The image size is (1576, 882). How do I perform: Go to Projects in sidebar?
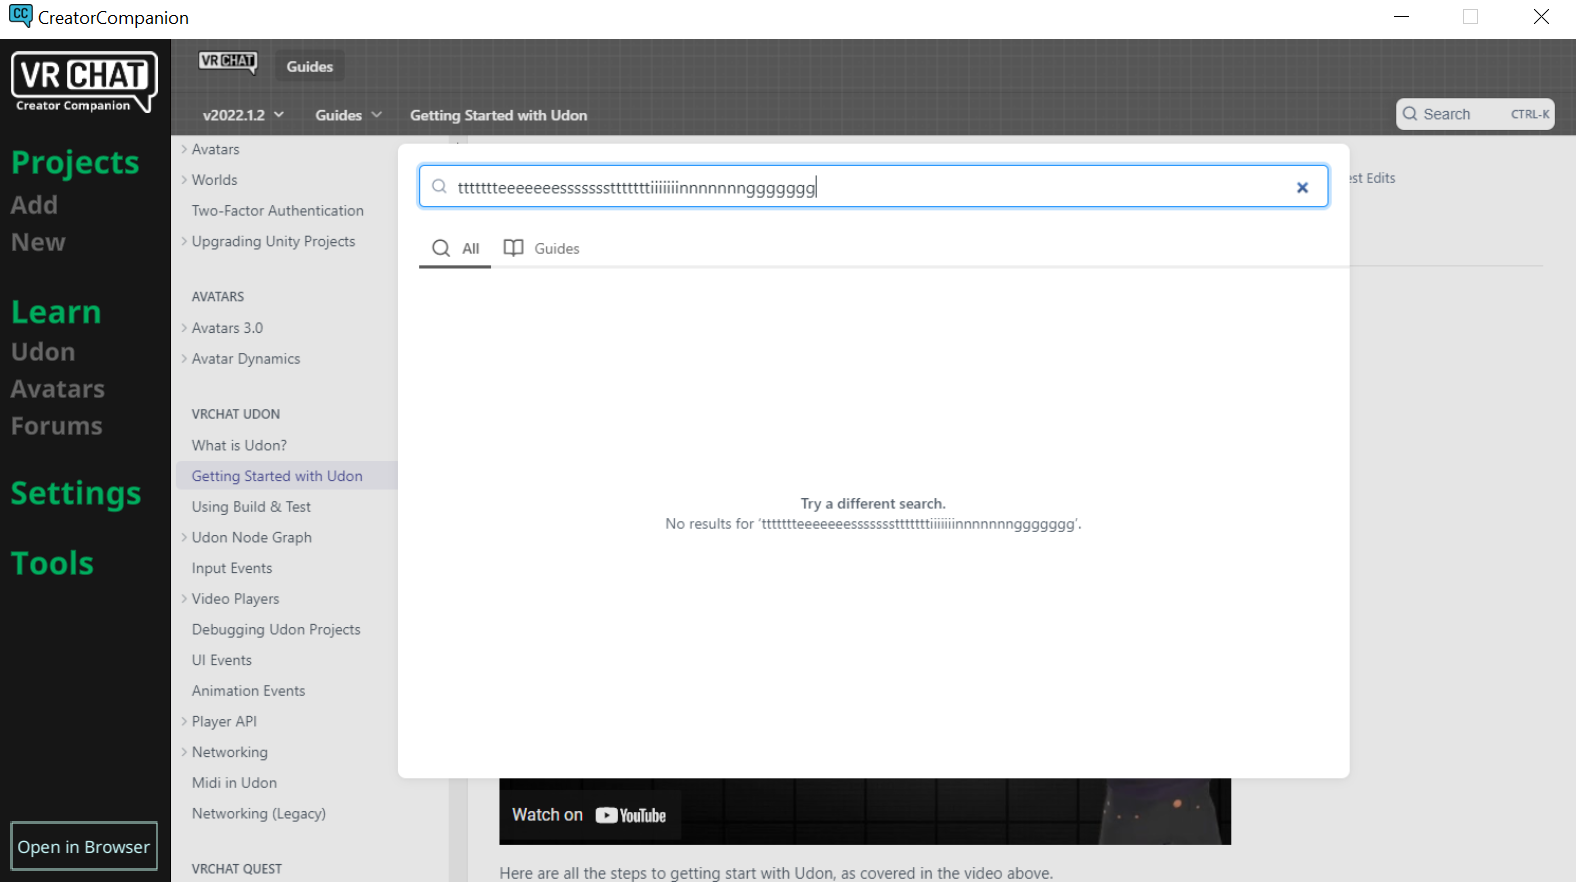point(75,162)
